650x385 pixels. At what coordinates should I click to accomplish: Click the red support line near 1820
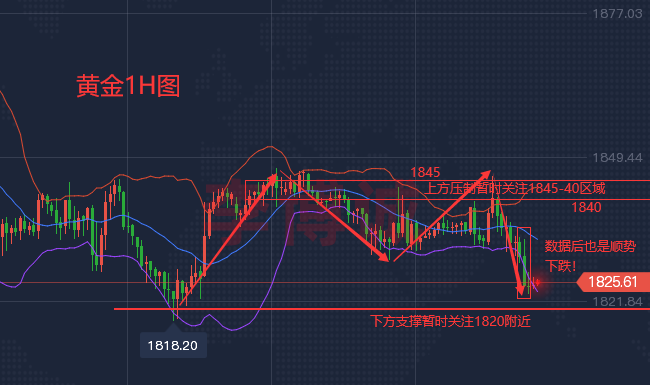[382, 309]
